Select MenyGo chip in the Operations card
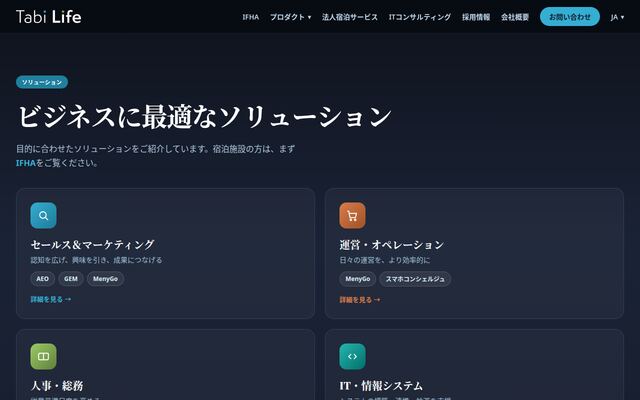Image resolution: width=640 pixels, height=400 pixels. coord(358,279)
